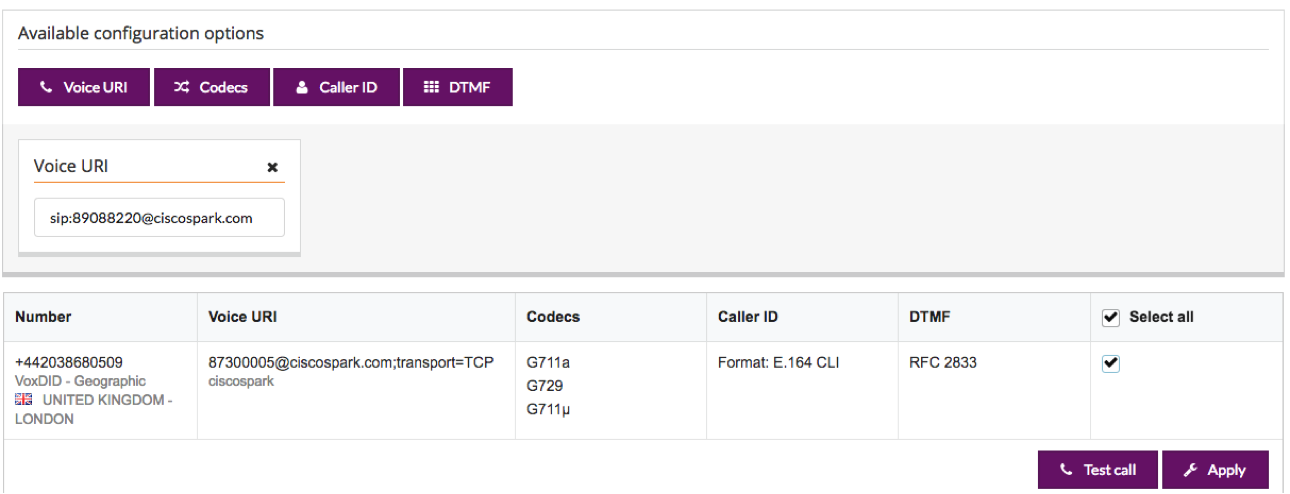Viewport: 1290px width, 494px height.
Task: Start a Test call
Action: pos(1098,470)
